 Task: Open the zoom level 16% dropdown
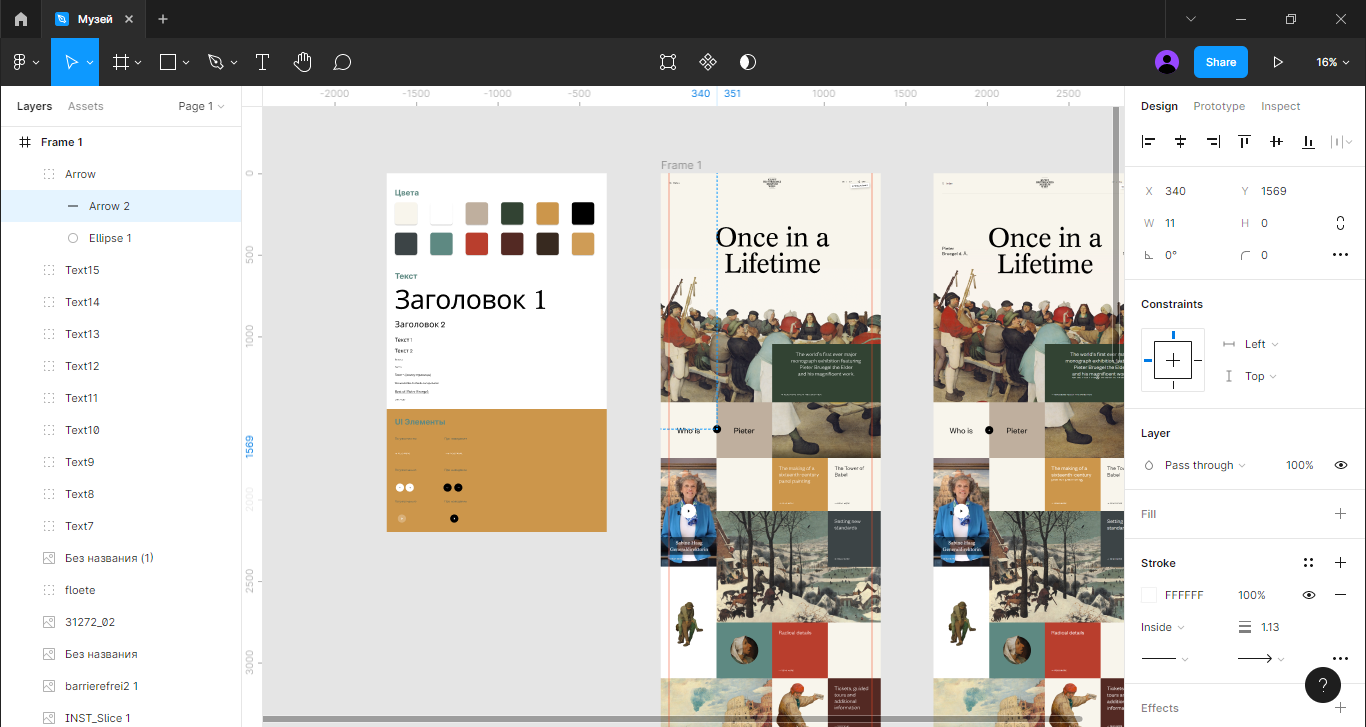point(1333,62)
